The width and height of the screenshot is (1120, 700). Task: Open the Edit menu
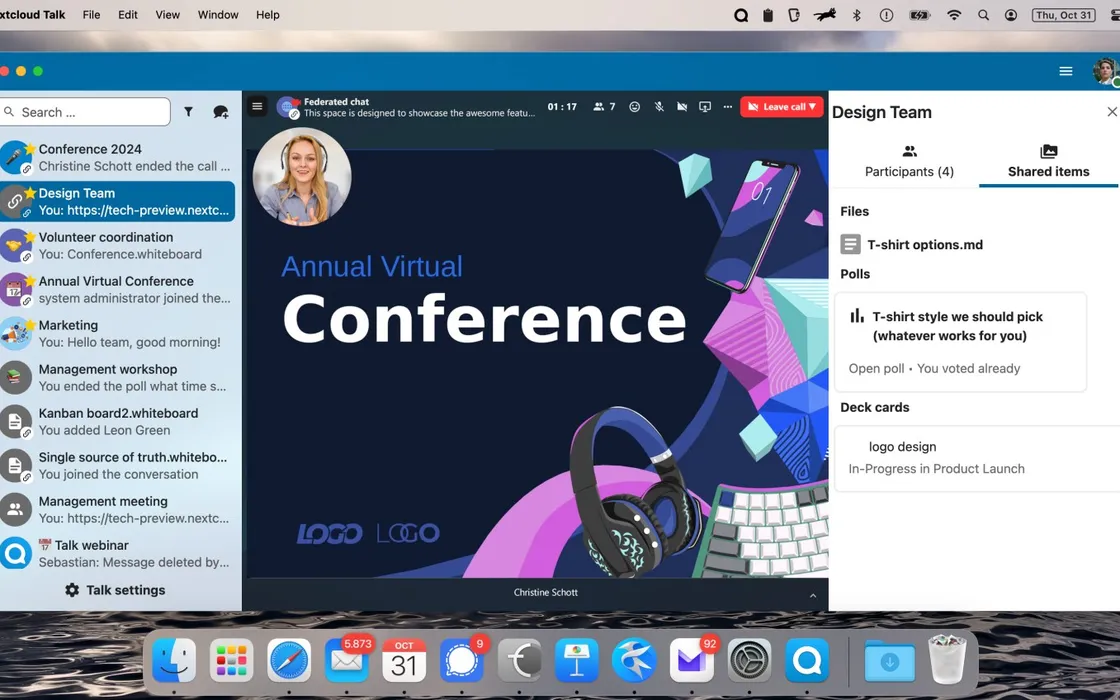pos(128,14)
